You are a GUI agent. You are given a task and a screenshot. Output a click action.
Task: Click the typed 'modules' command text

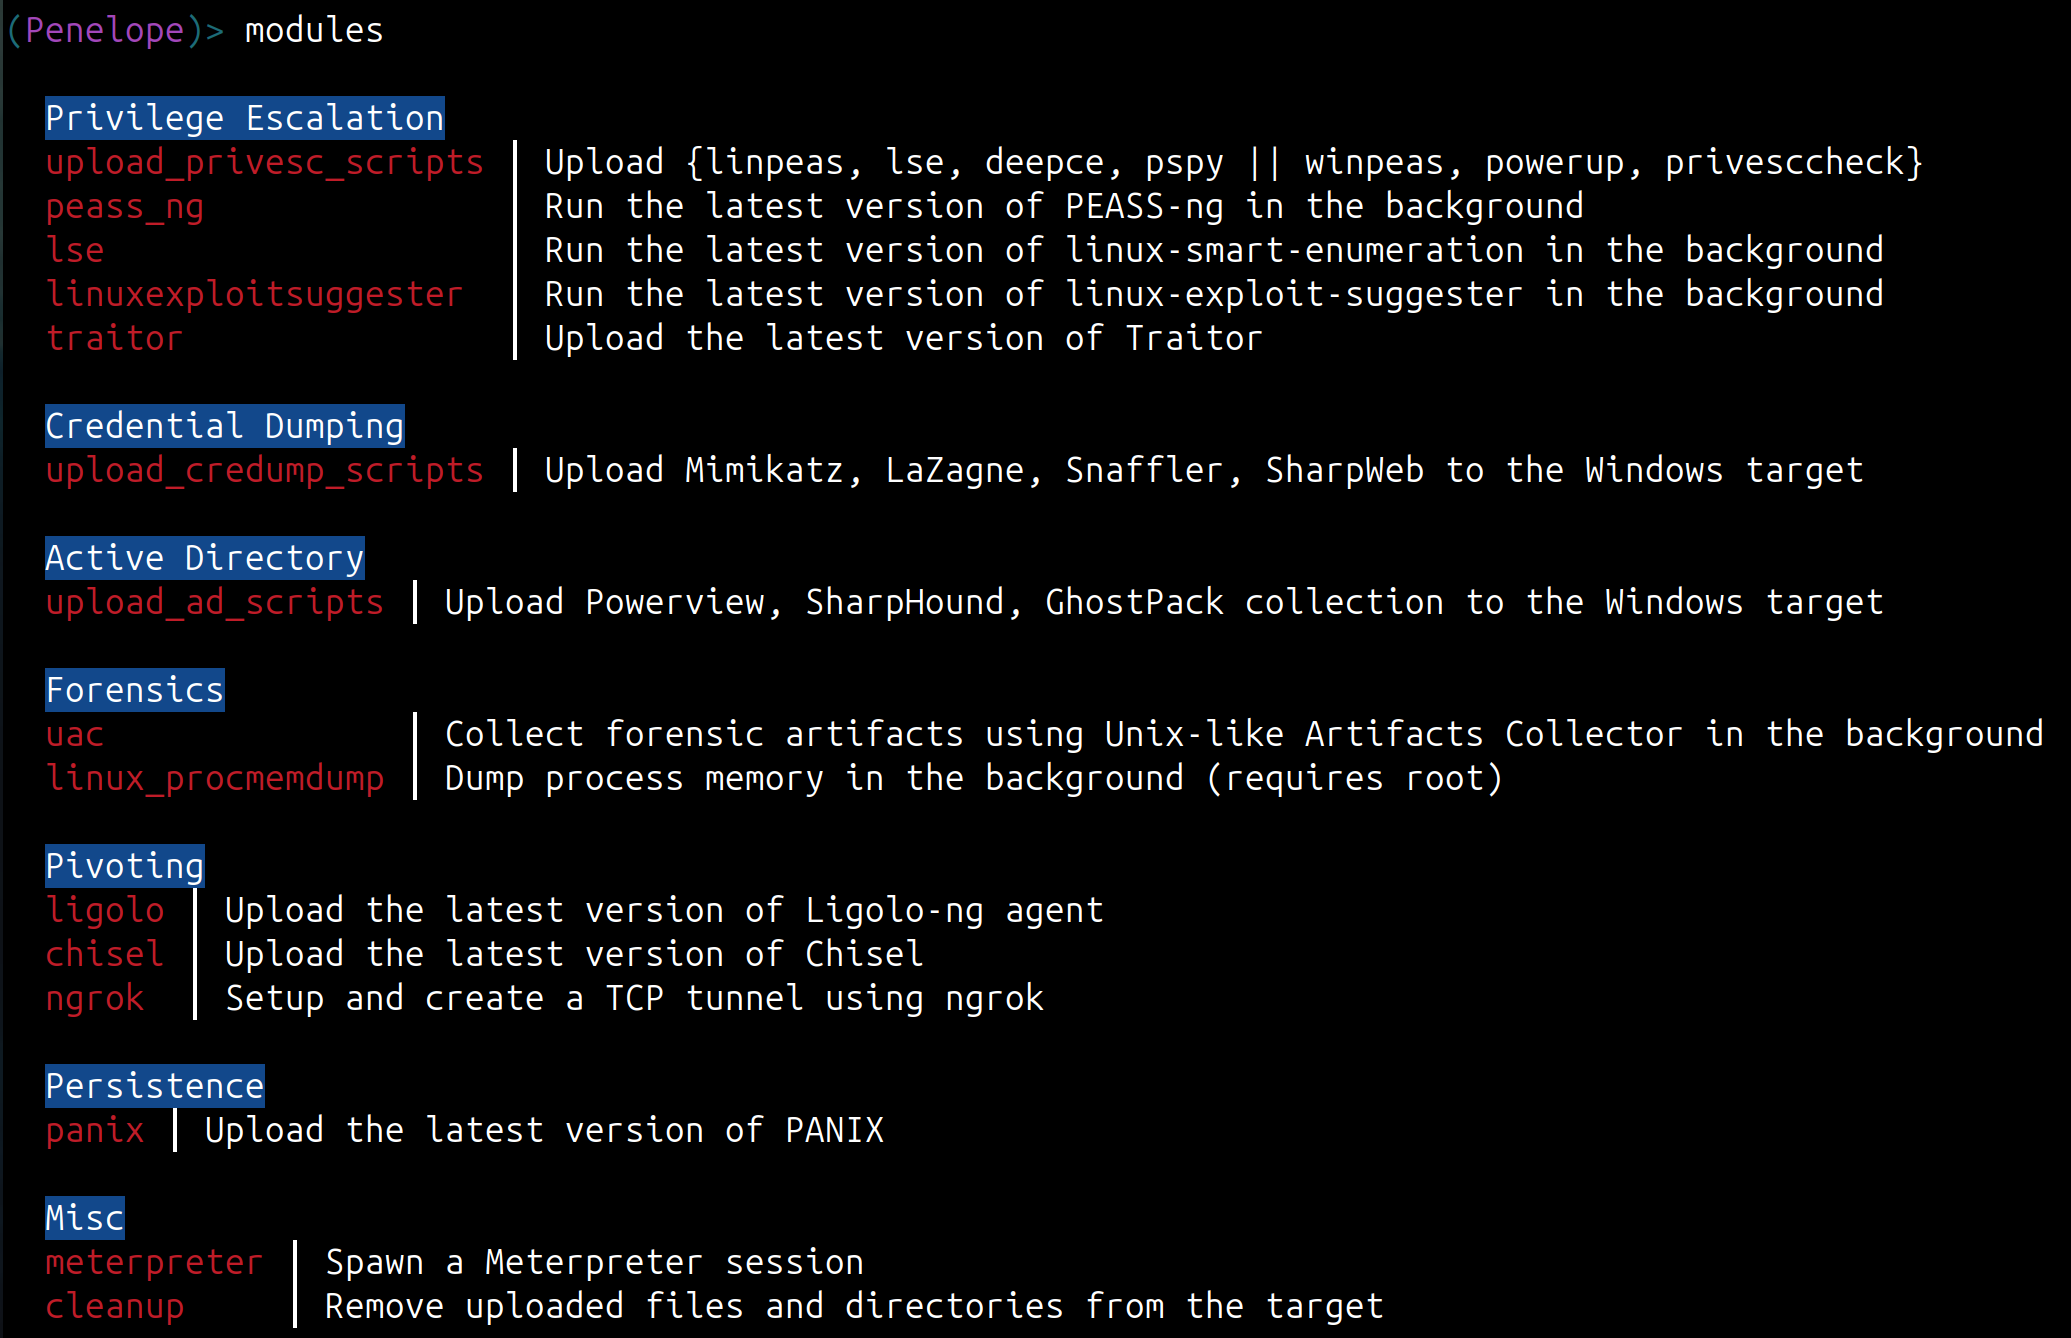tap(314, 30)
